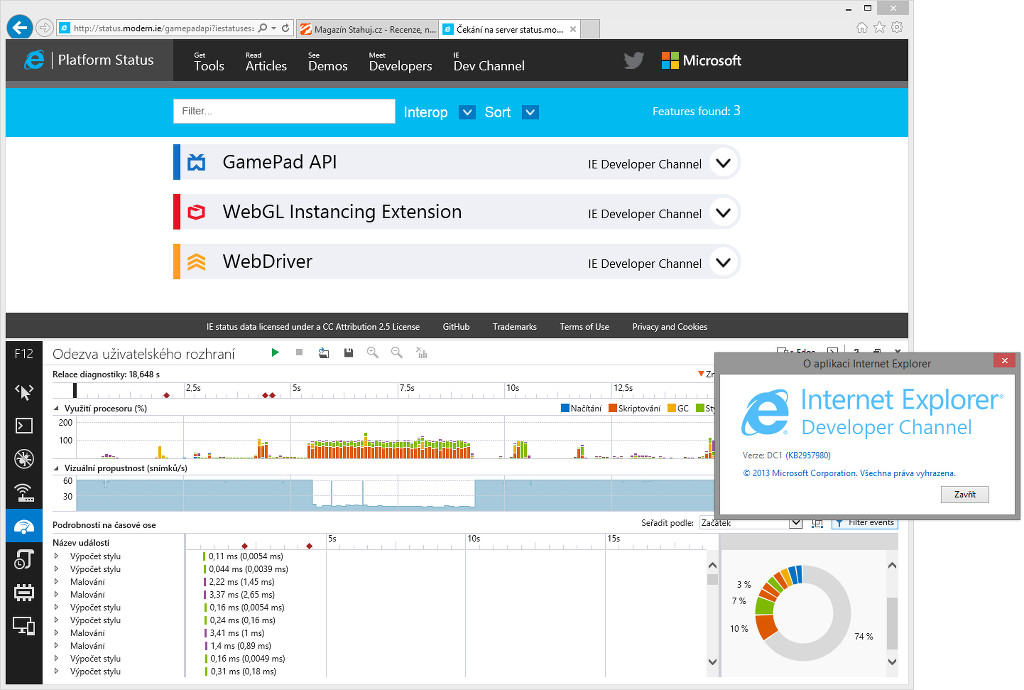The height and width of the screenshot is (690, 1024).
Task: Open the Developers menu item
Action: [x=400, y=62]
